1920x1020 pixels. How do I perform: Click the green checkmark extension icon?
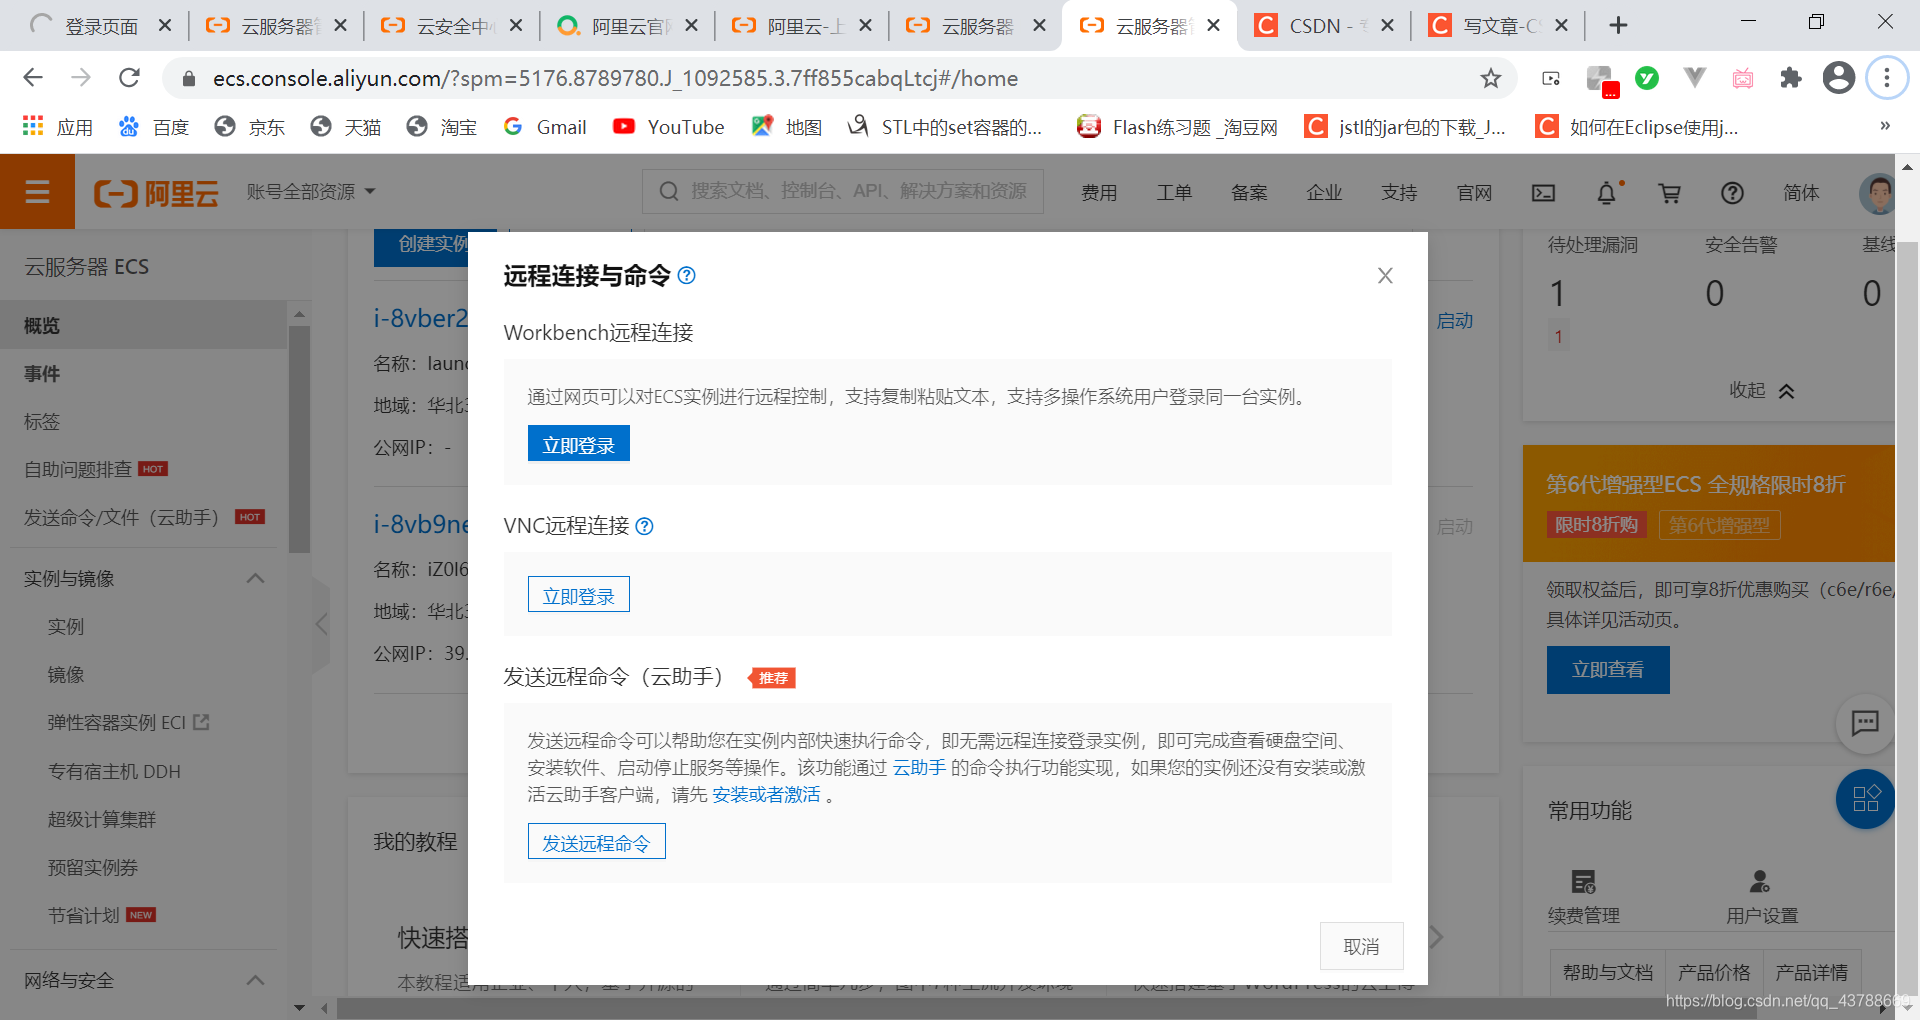coord(1647,78)
